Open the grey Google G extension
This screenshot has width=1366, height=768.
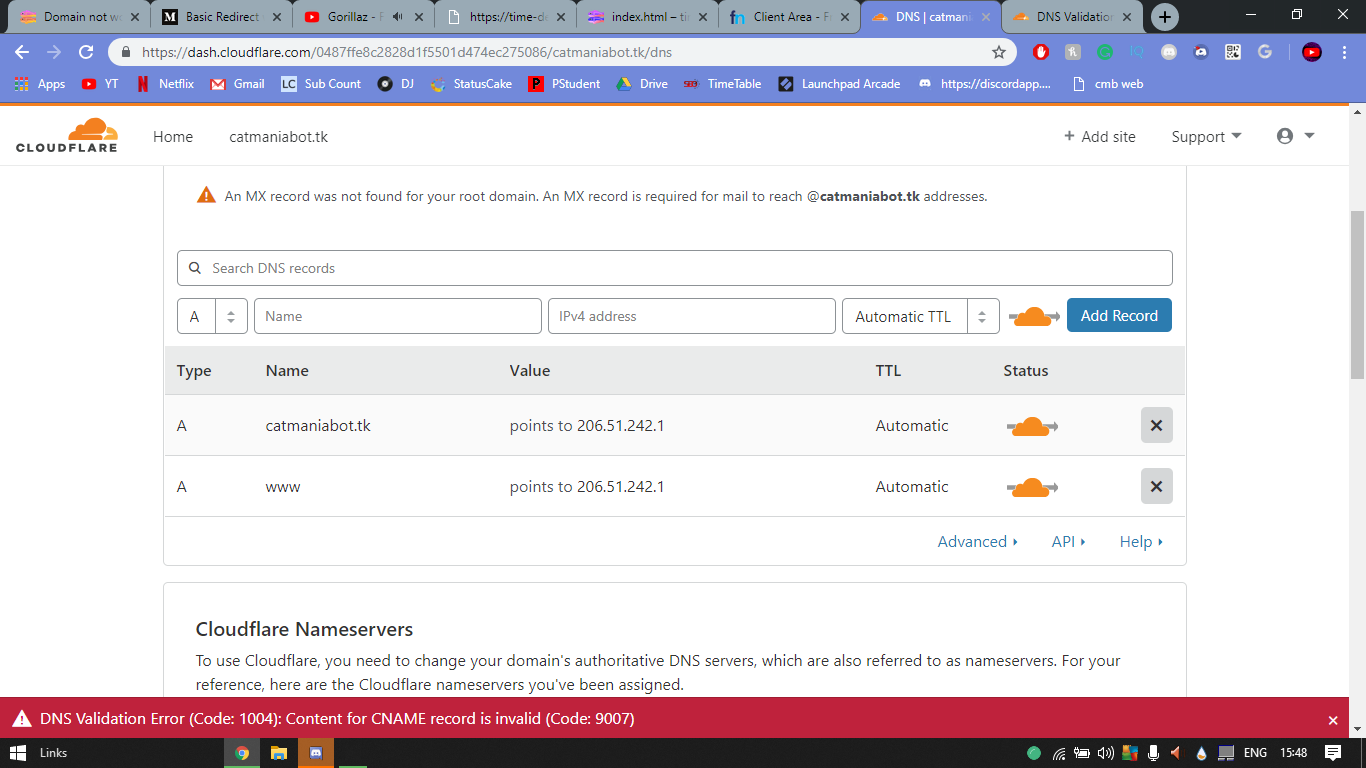pyautogui.click(x=1265, y=52)
